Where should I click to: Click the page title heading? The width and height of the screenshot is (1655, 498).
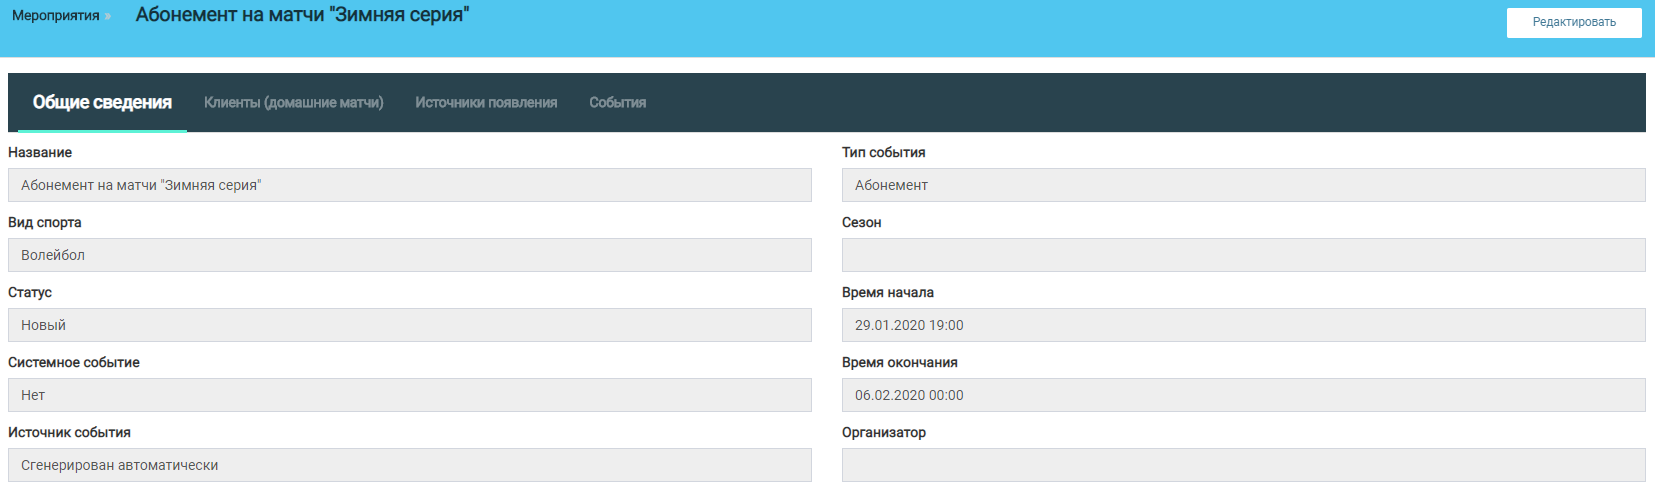(302, 15)
